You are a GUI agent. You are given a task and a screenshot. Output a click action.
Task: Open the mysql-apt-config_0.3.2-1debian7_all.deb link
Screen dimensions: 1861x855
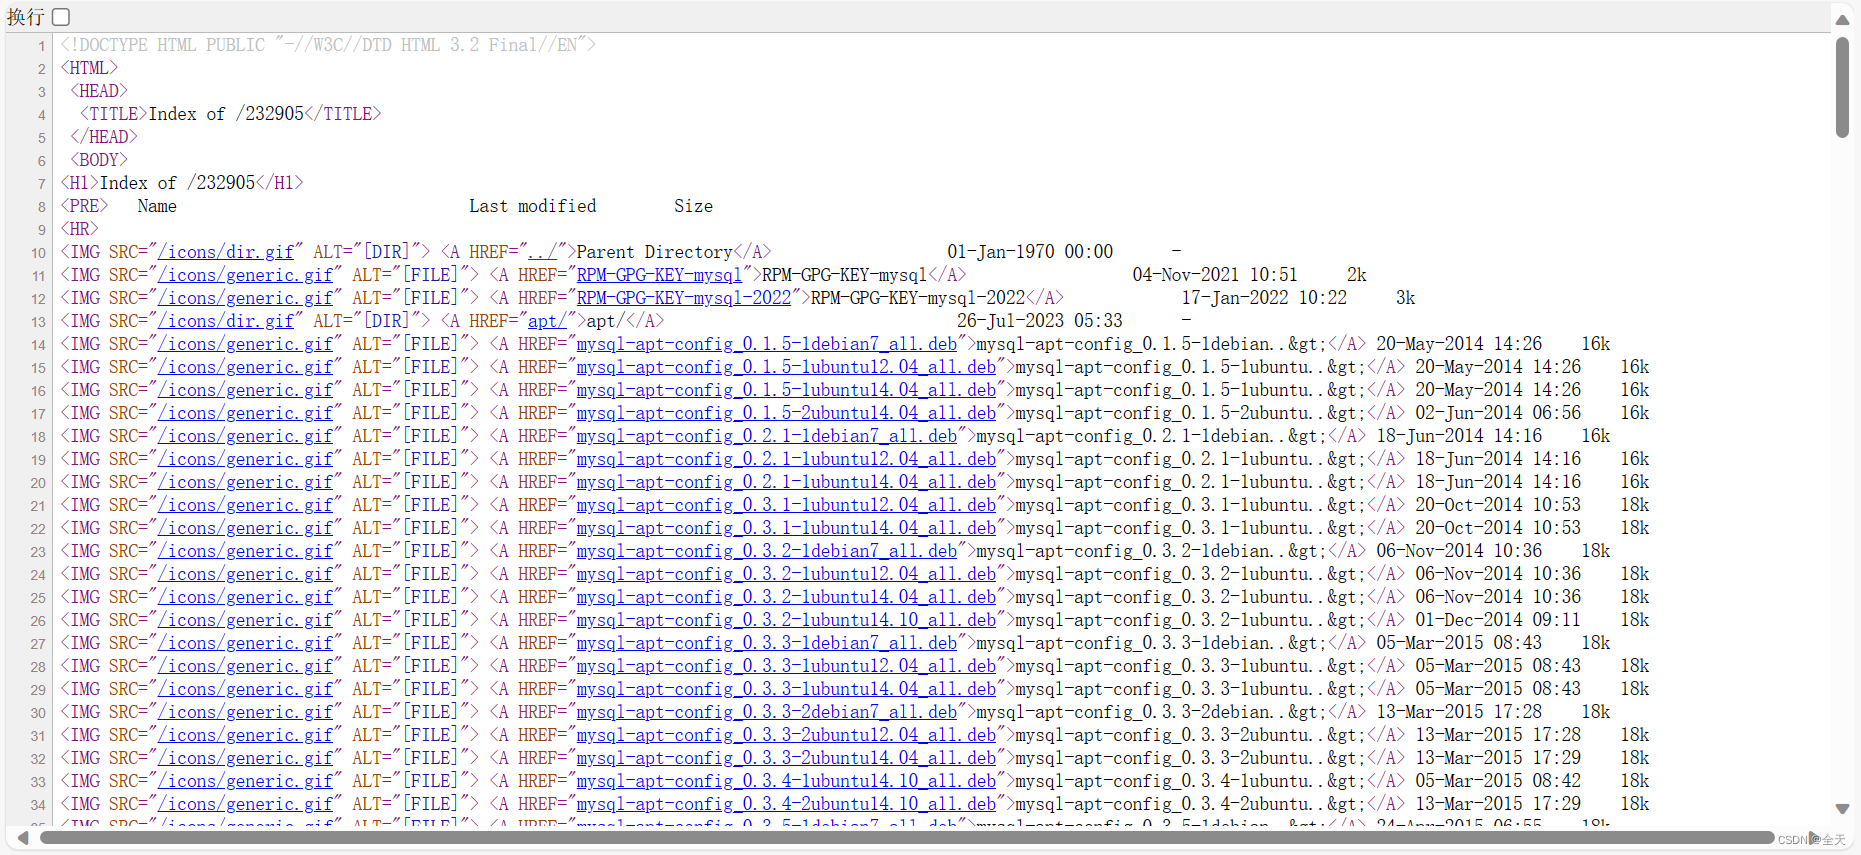pos(767,551)
